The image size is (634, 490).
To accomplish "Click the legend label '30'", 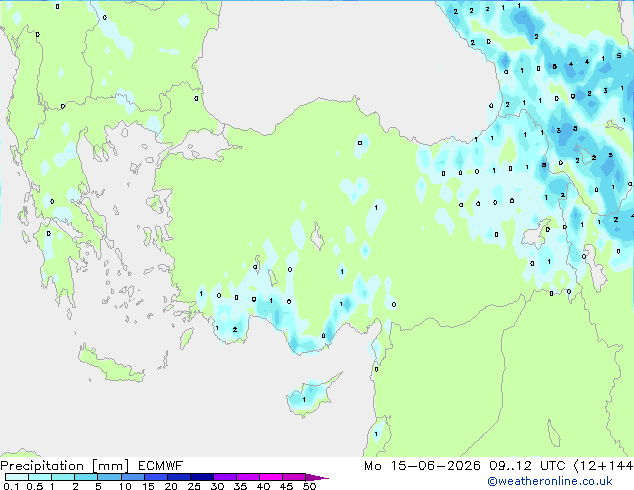I will point(217,486).
